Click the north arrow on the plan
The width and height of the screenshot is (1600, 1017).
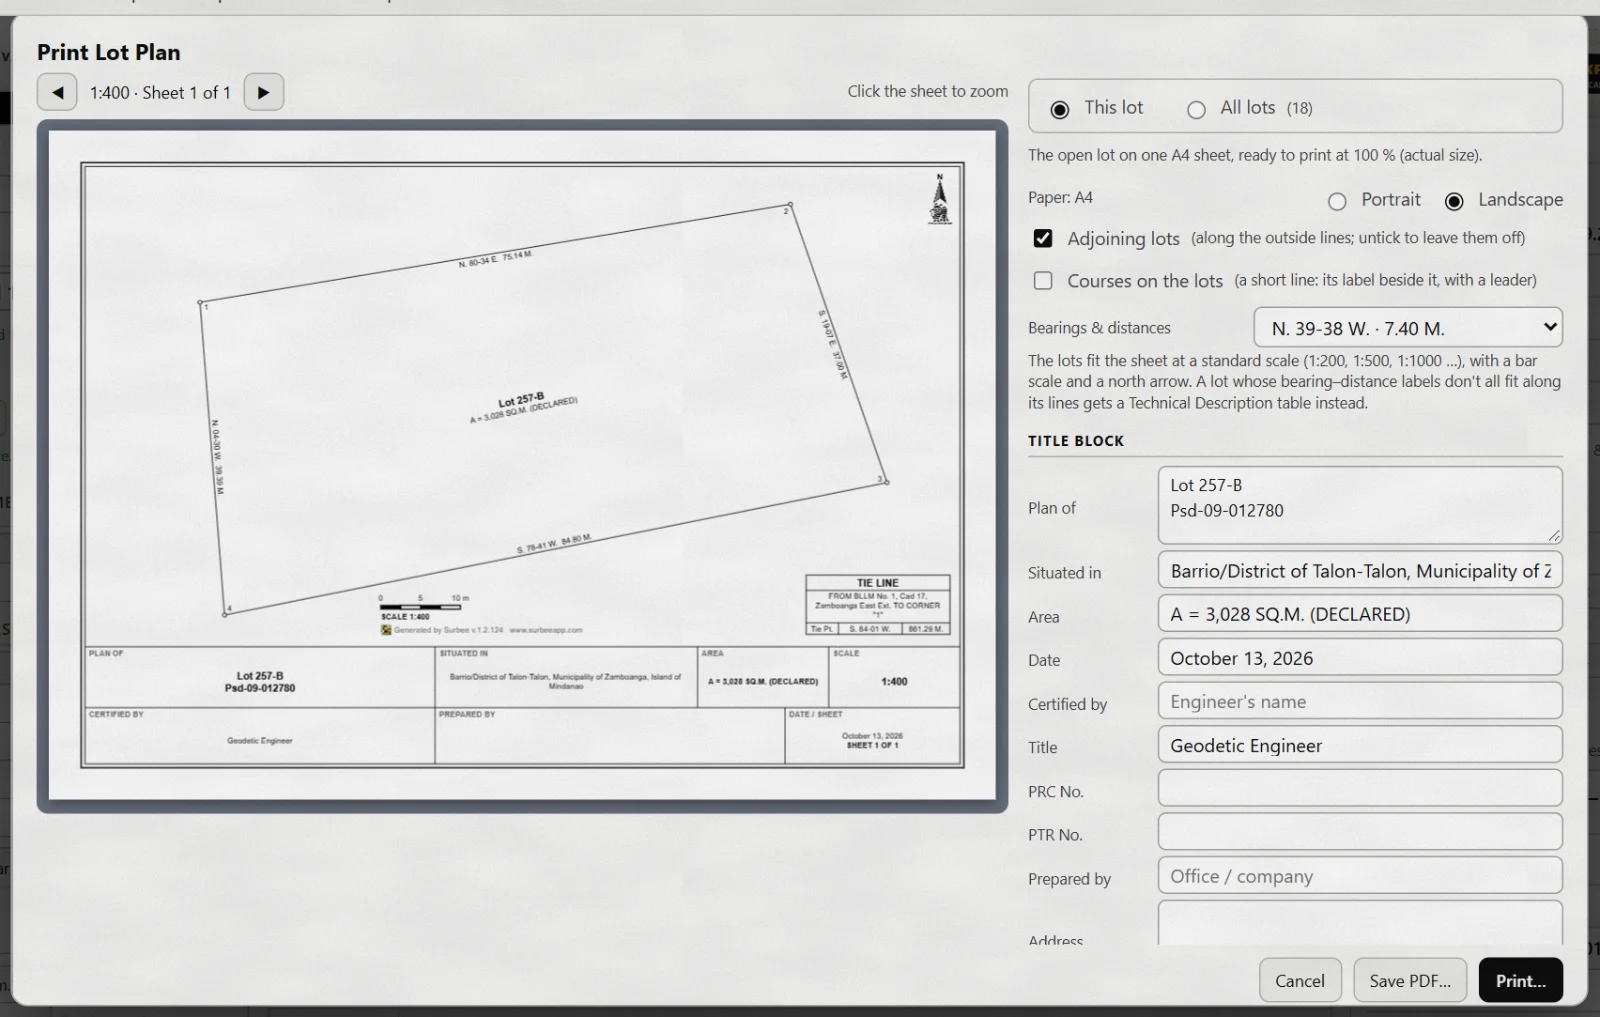(939, 199)
